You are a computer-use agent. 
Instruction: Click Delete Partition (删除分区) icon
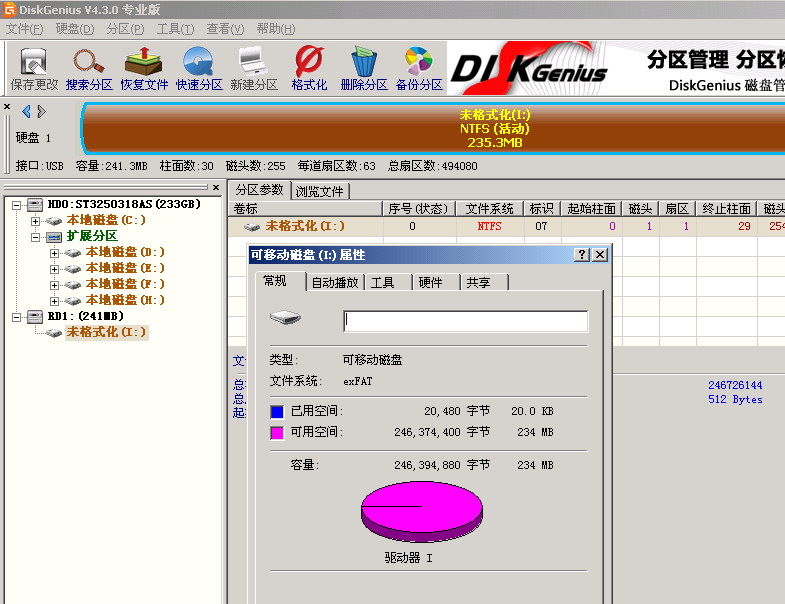[364, 69]
